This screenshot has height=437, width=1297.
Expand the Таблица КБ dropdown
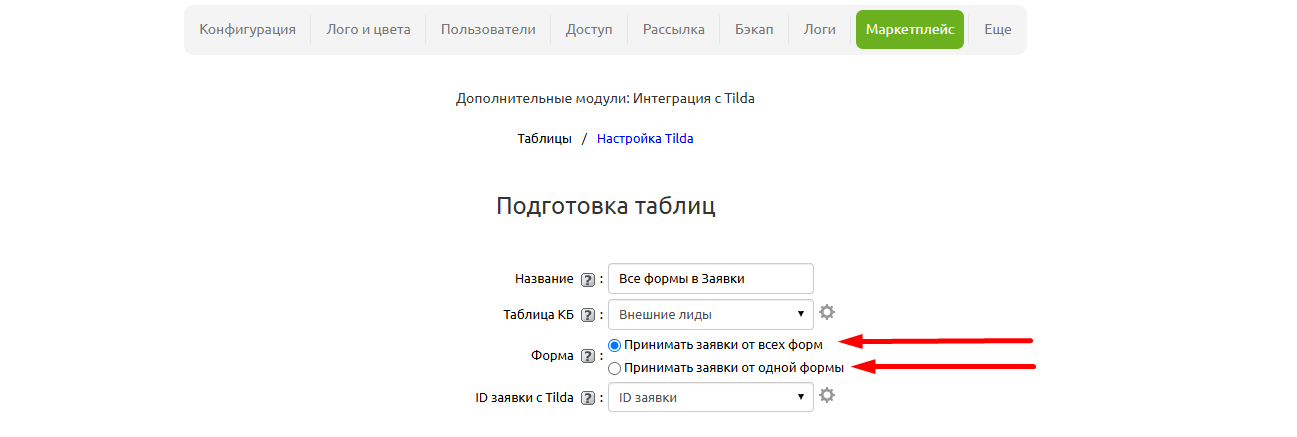point(710,314)
